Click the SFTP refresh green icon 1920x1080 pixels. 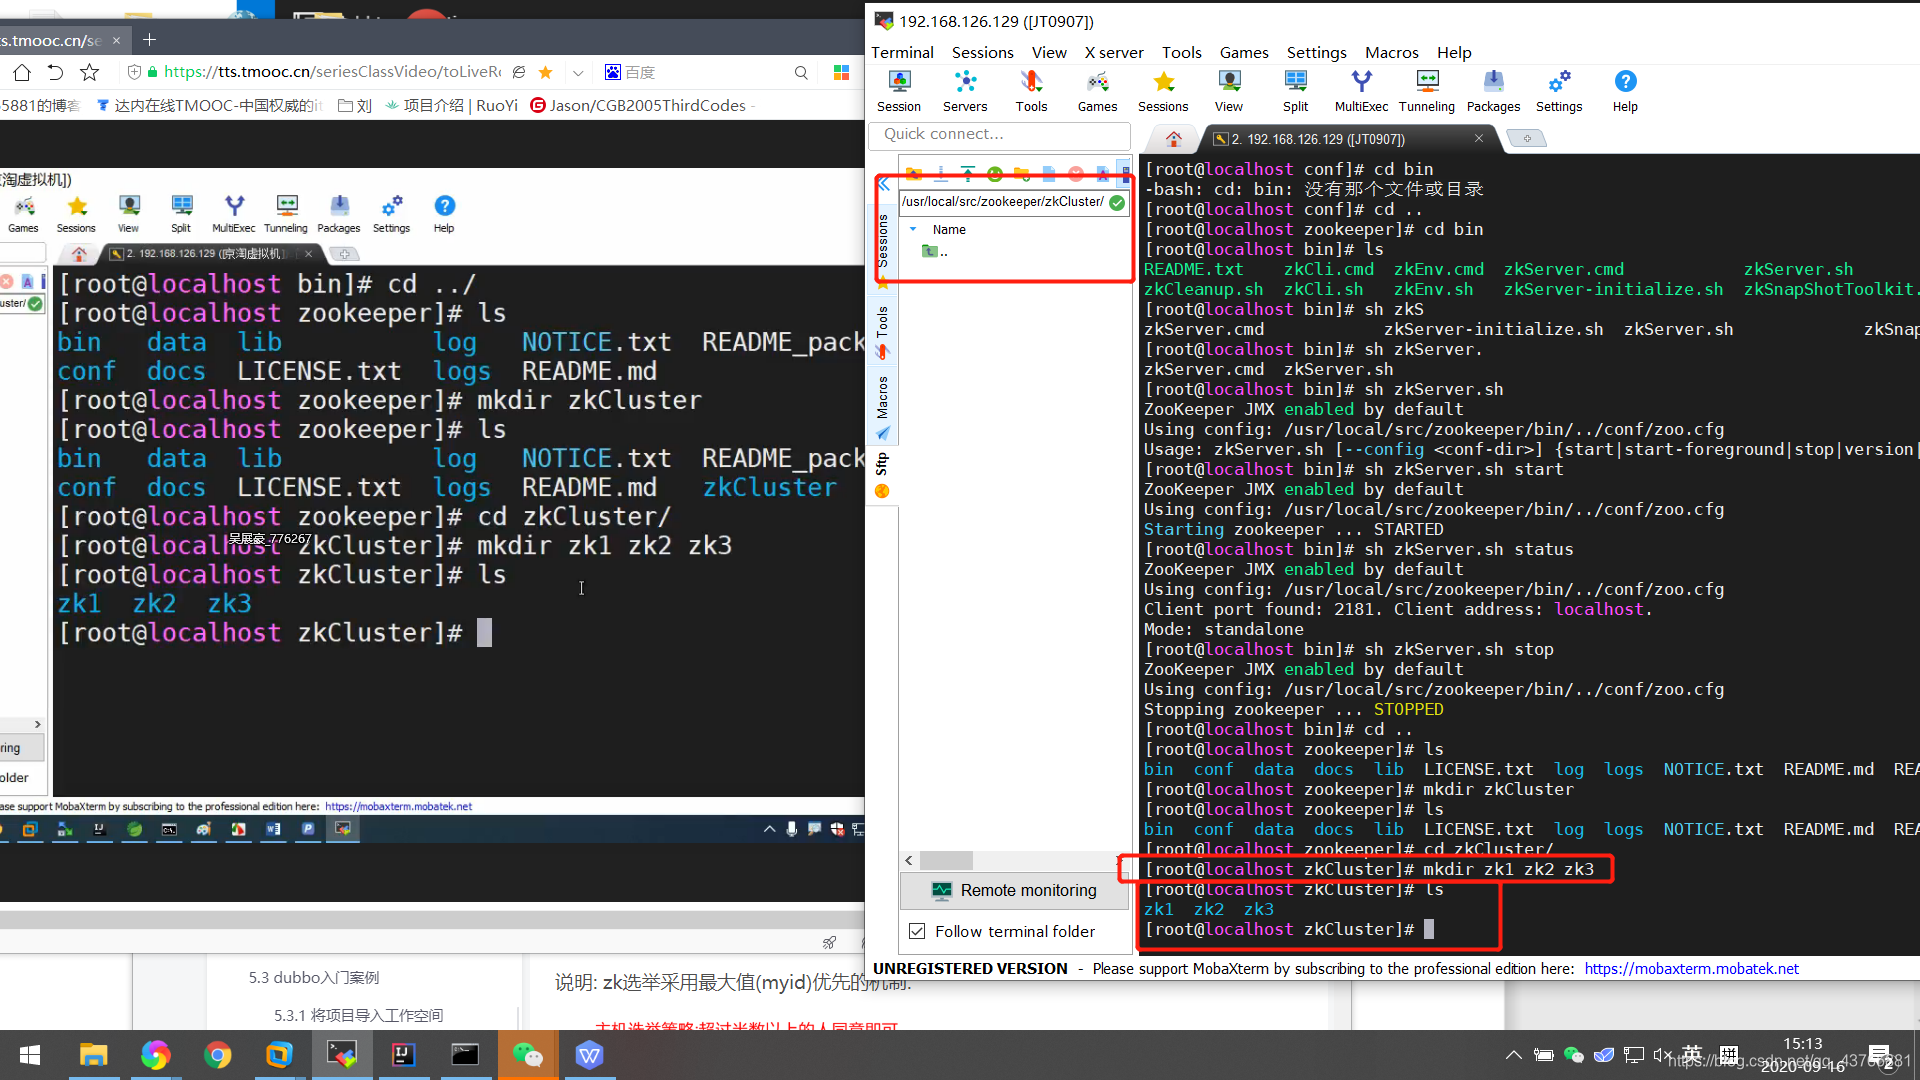pyautogui.click(x=994, y=174)
